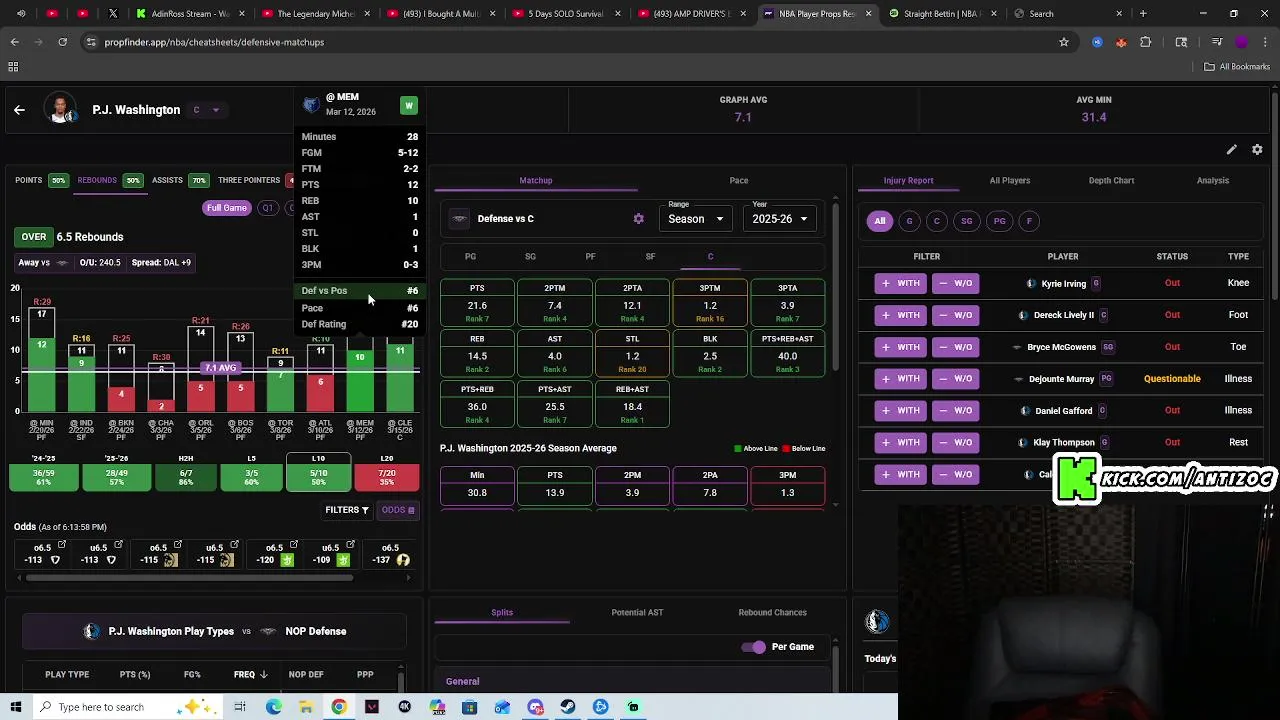This screenshot has height=720, width=1280.
Task: Go back using the arrow beside P.J. Washington
Action: tap(19, 110)
